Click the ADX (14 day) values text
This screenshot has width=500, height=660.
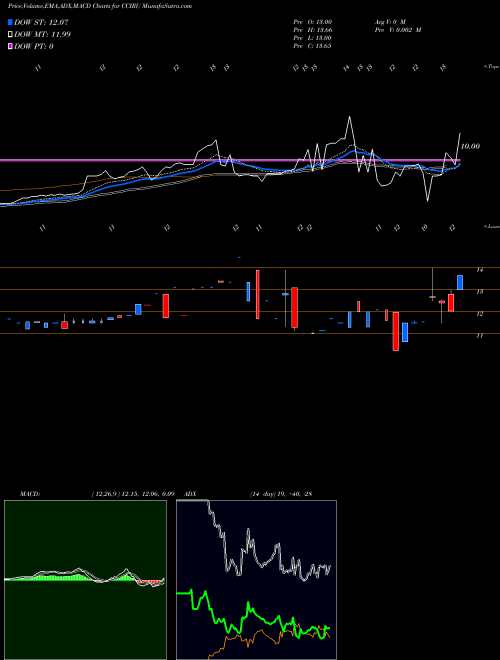click(281, 493)
